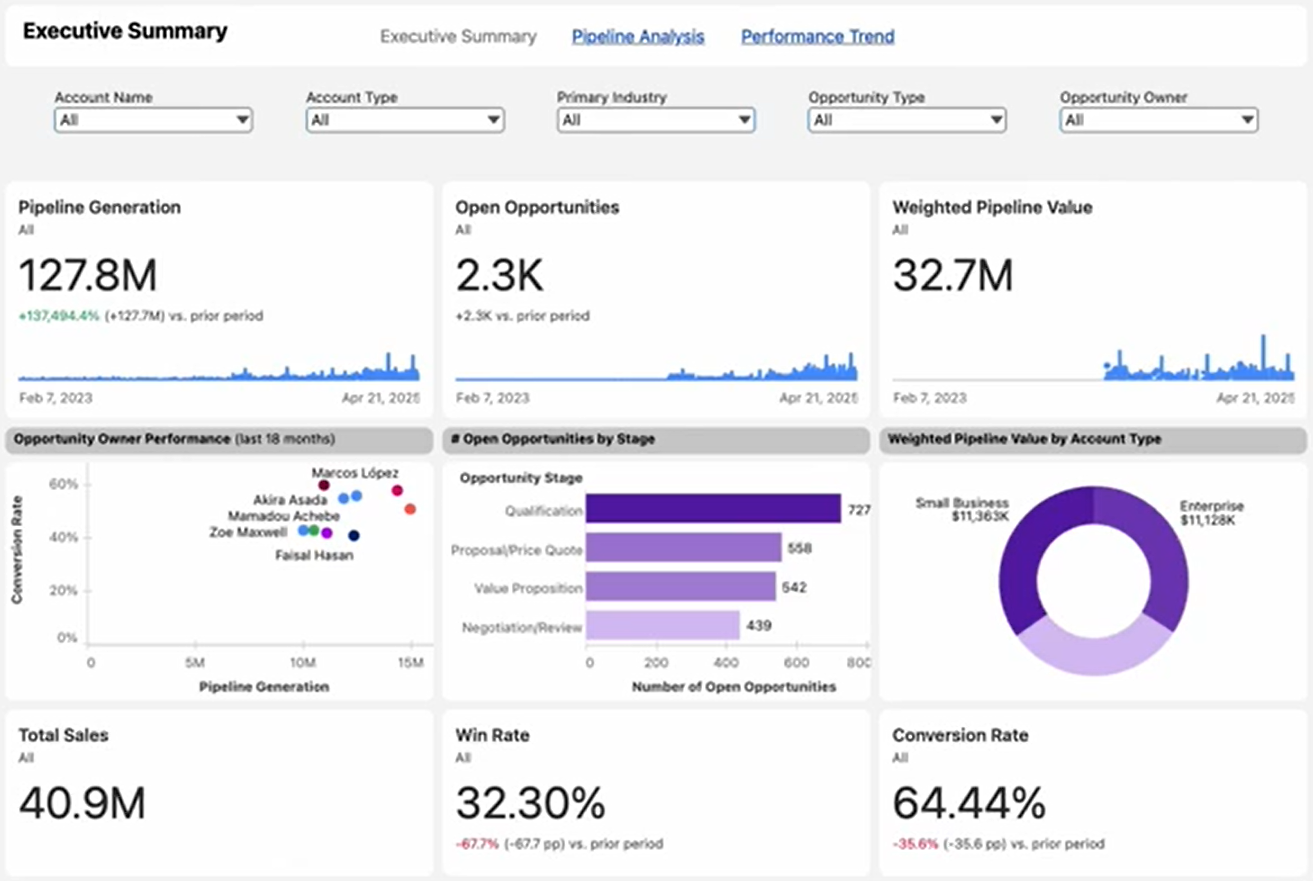Open the Account Name dropdown filter
Screen dimensions: 1313x881
click(x=153, y=120)
